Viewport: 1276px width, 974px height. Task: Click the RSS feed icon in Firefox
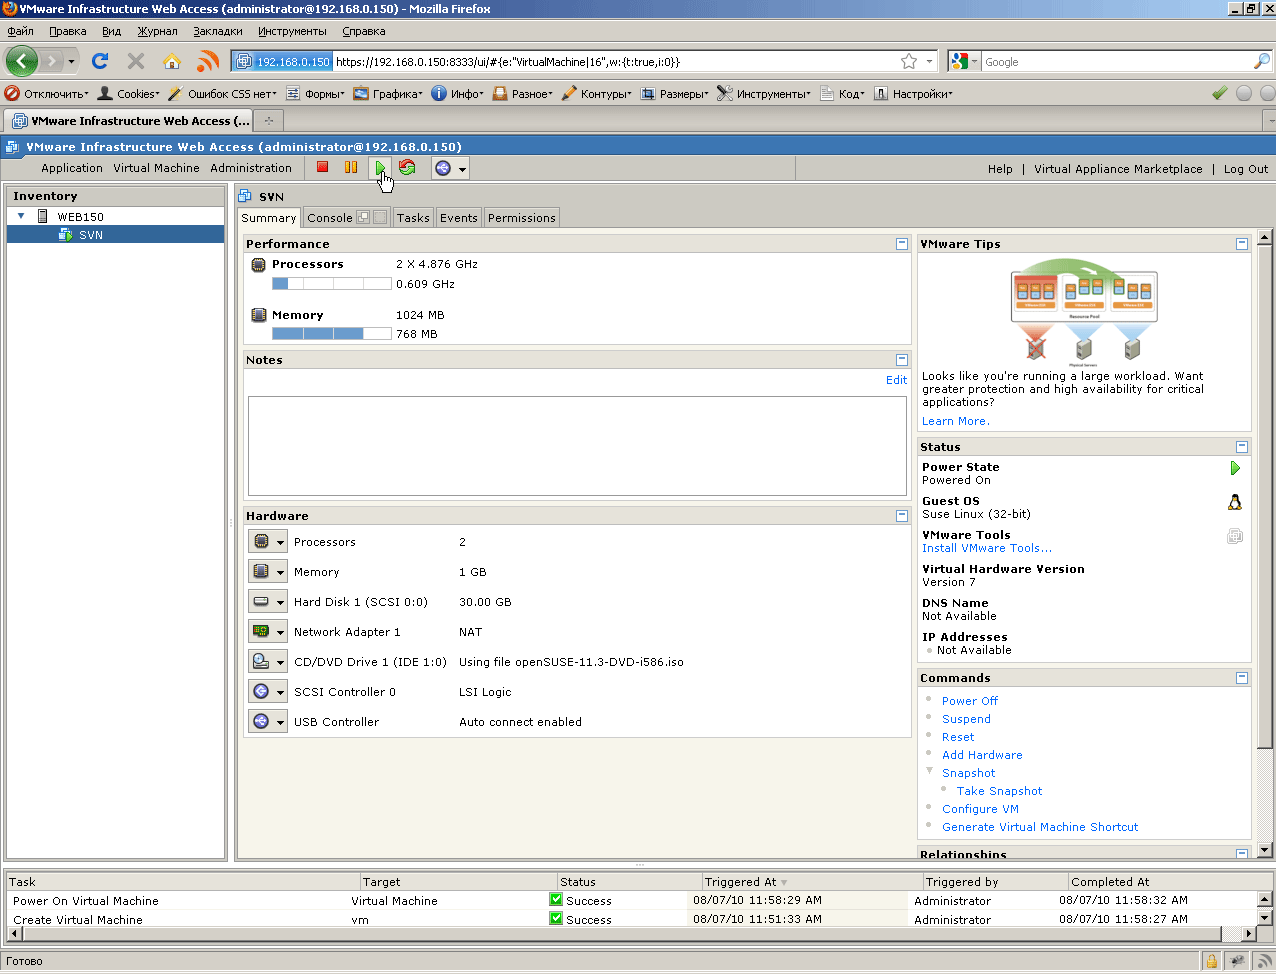(x=208, y=61)
